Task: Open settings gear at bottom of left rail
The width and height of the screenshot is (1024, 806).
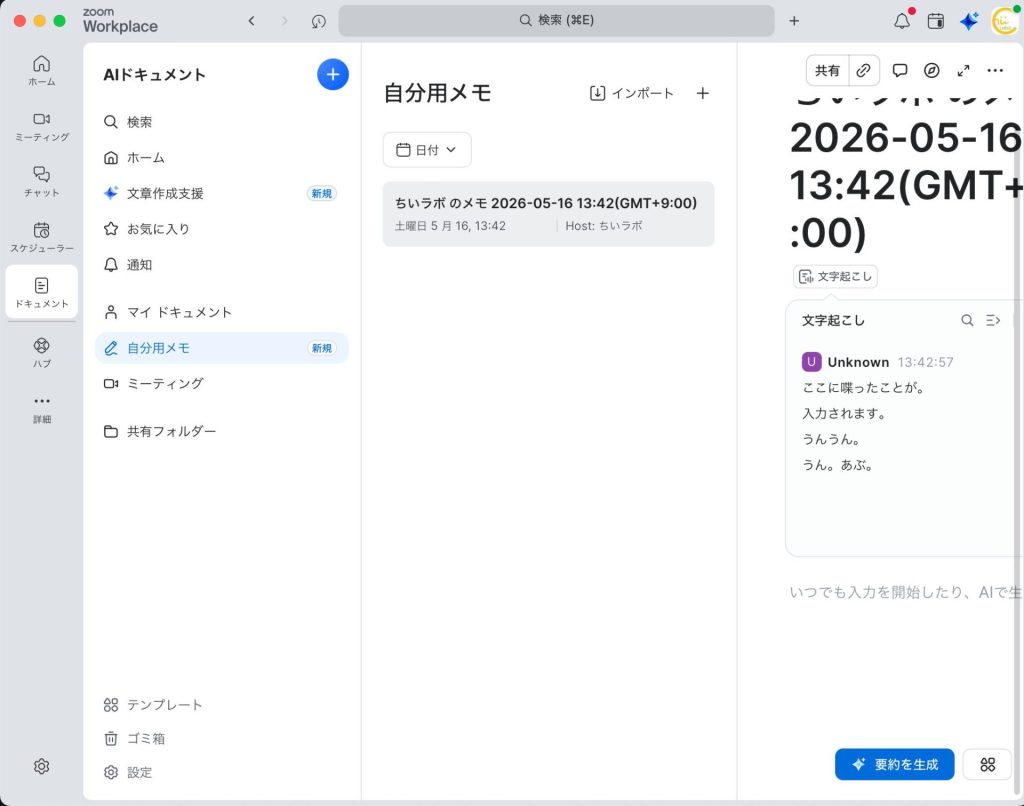Action: 41,766
